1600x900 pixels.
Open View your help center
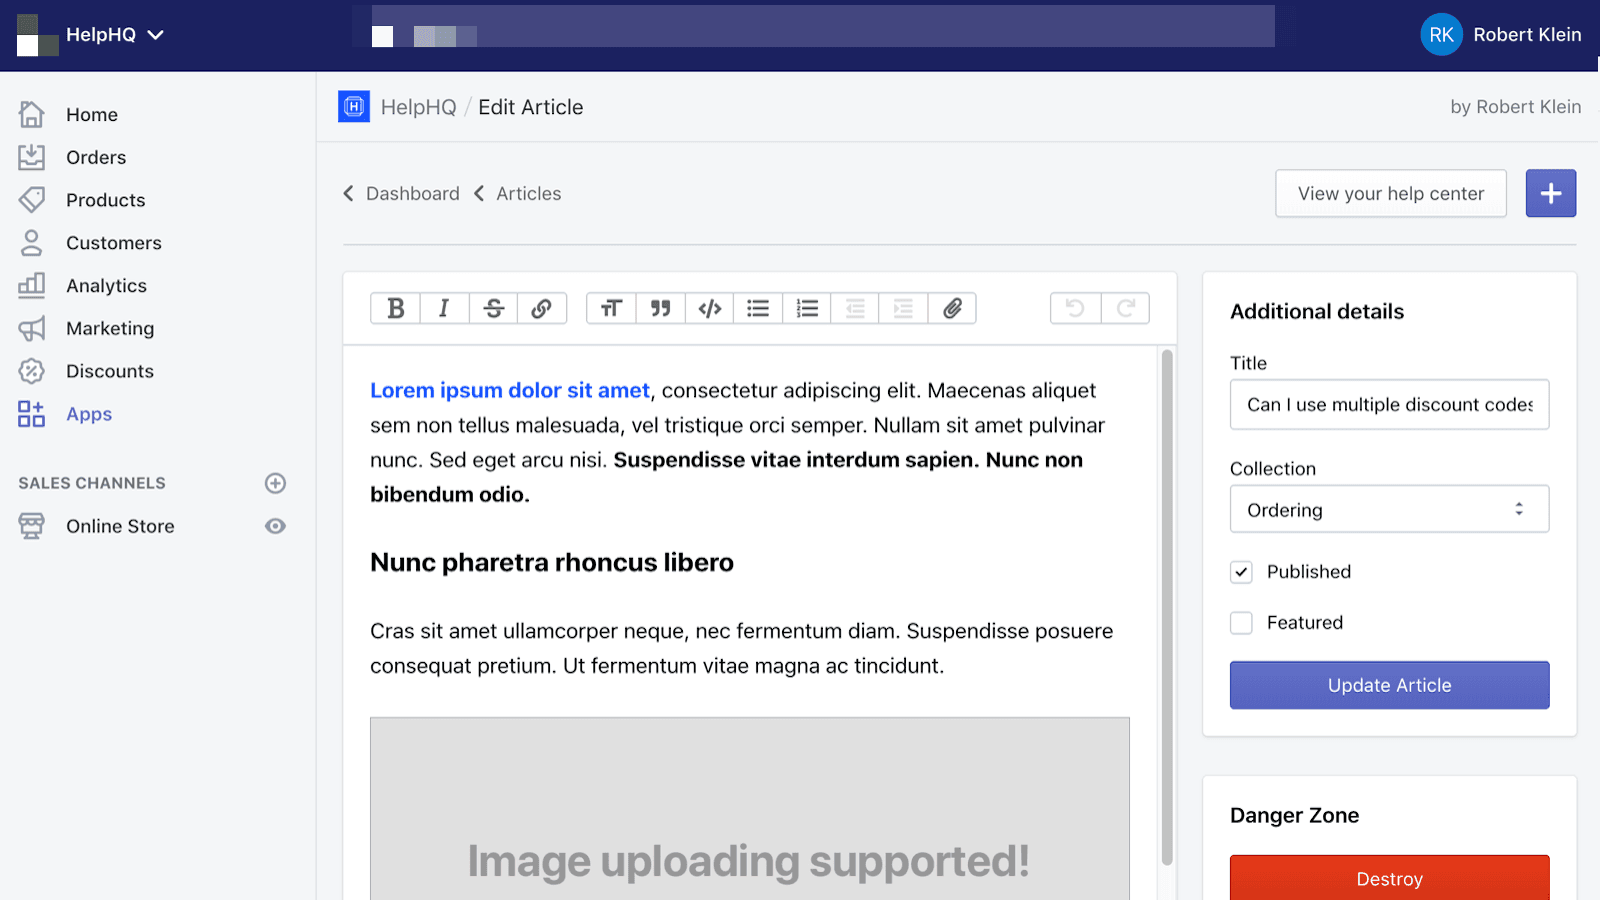[1390, 193]
